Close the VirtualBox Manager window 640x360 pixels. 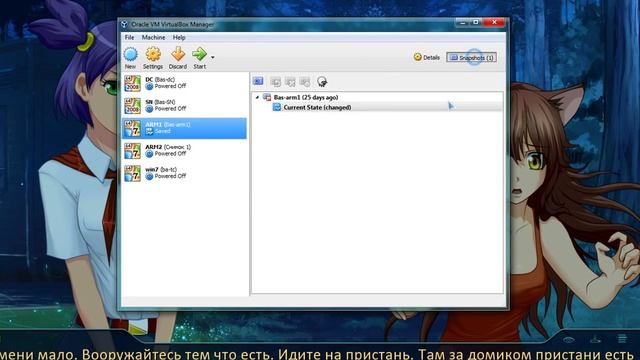coord(494,22)
